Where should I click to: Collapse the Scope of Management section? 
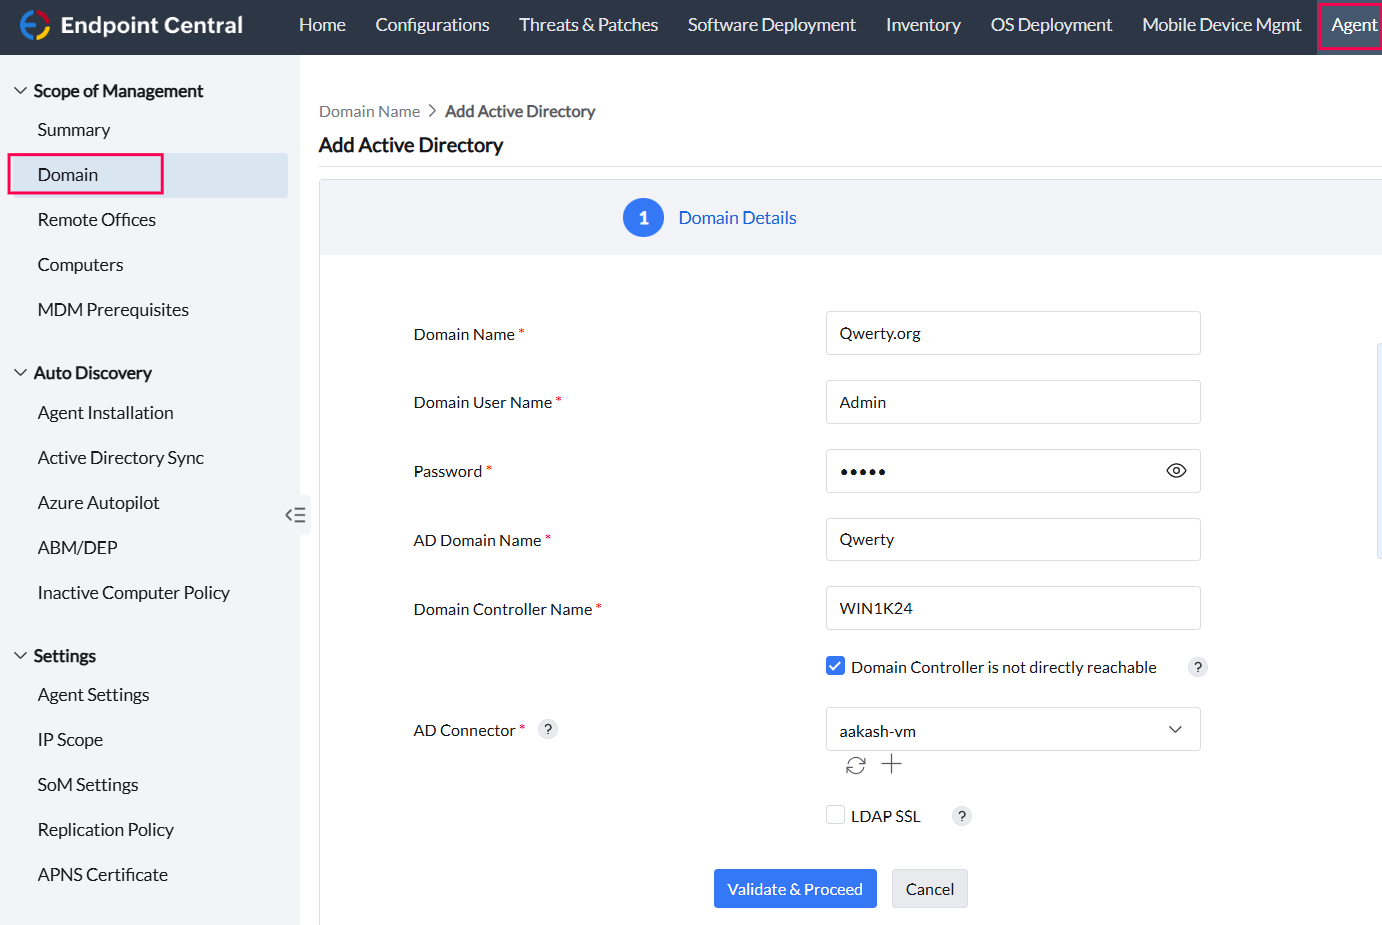click(x=20, y=89)
